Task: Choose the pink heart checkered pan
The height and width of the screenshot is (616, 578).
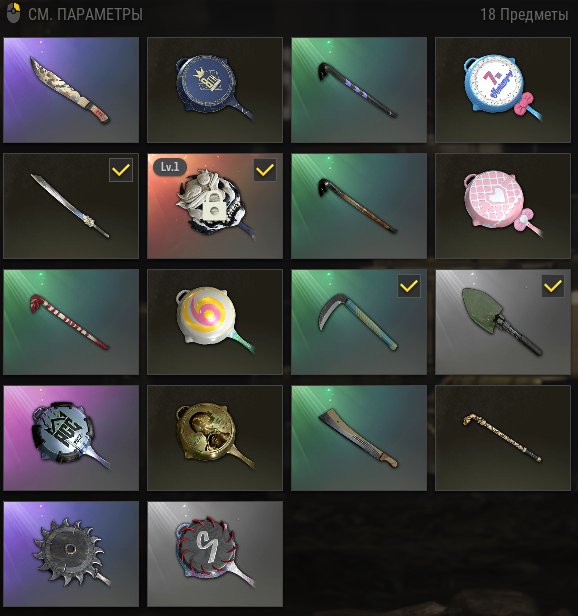Action: (503, 206)
